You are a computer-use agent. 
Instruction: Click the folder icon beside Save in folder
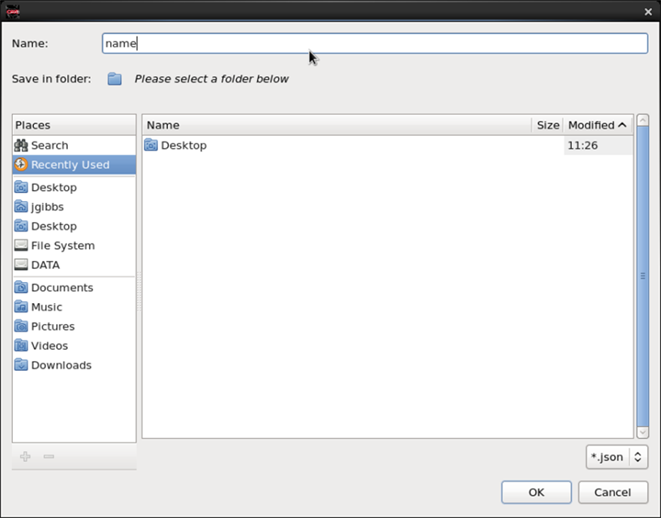click(115, 79)
